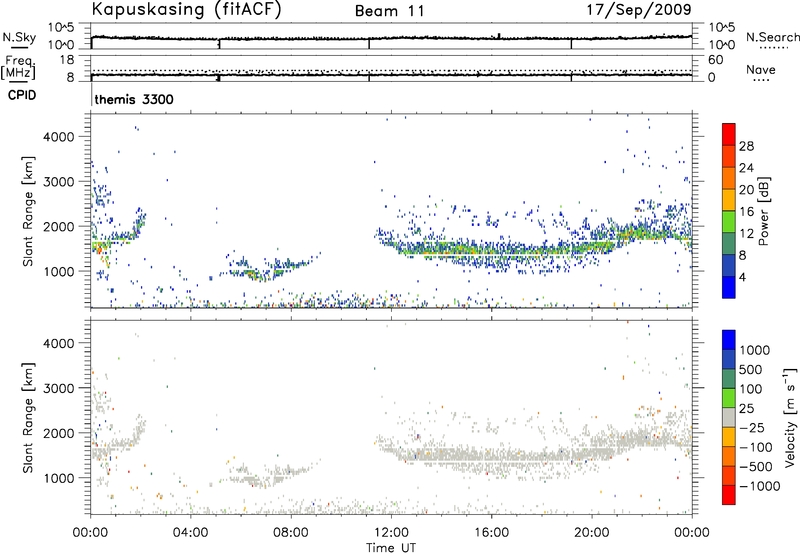Pick the yellow 16-20 dB power colorbar segment
Viewport: 800px width, 554px height.
729,199
